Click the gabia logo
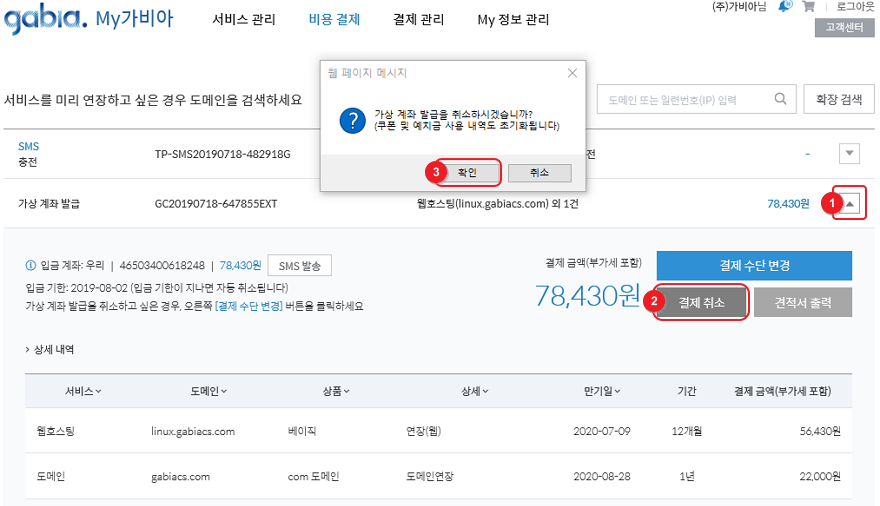The height and width of the screenshot is (506, 880). coord(46,20)
